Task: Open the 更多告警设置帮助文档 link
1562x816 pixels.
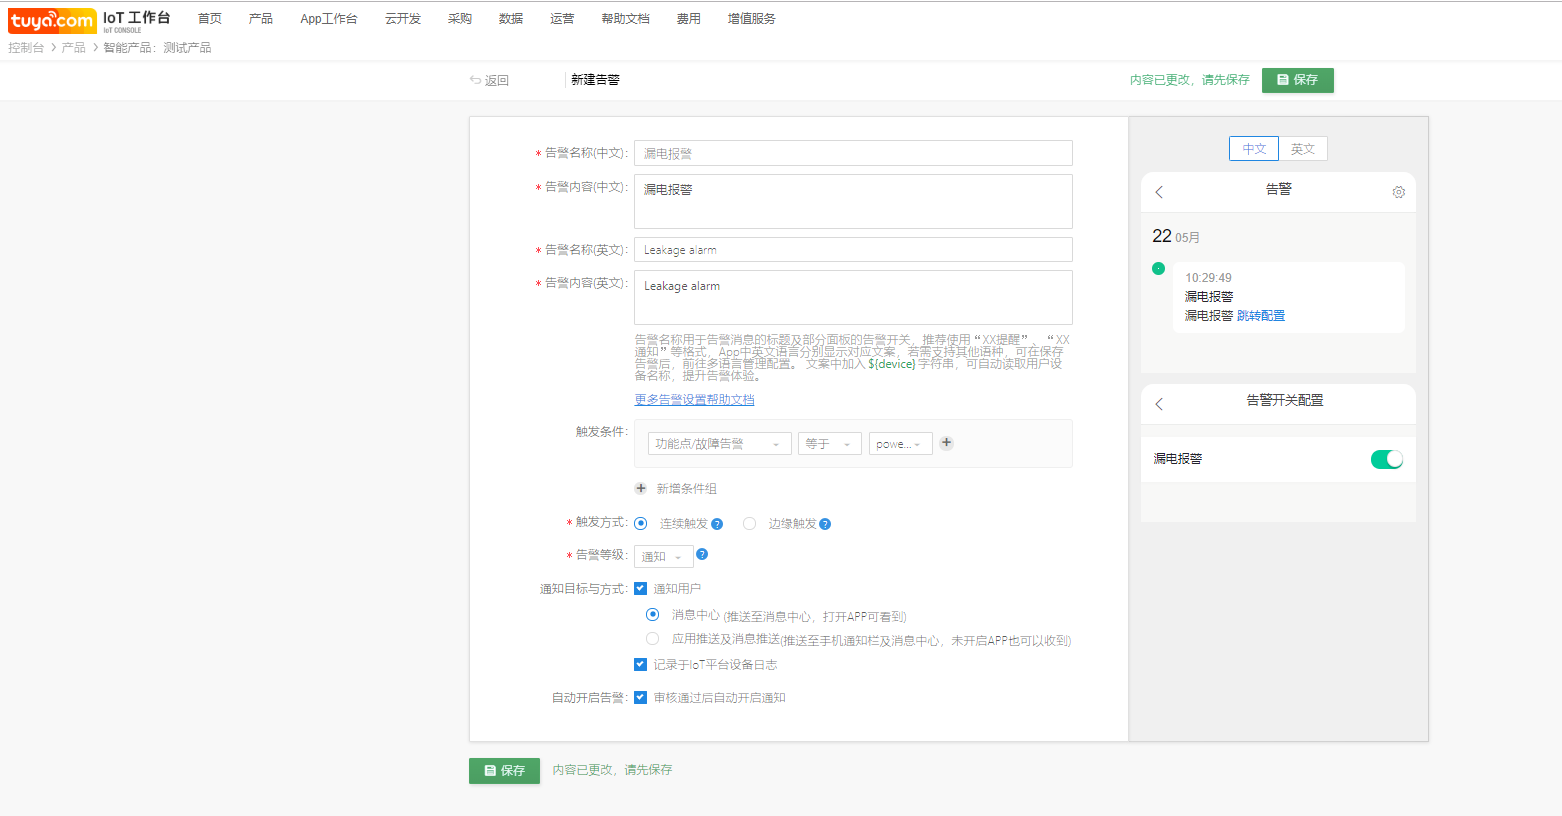Action: coord(694,400)
